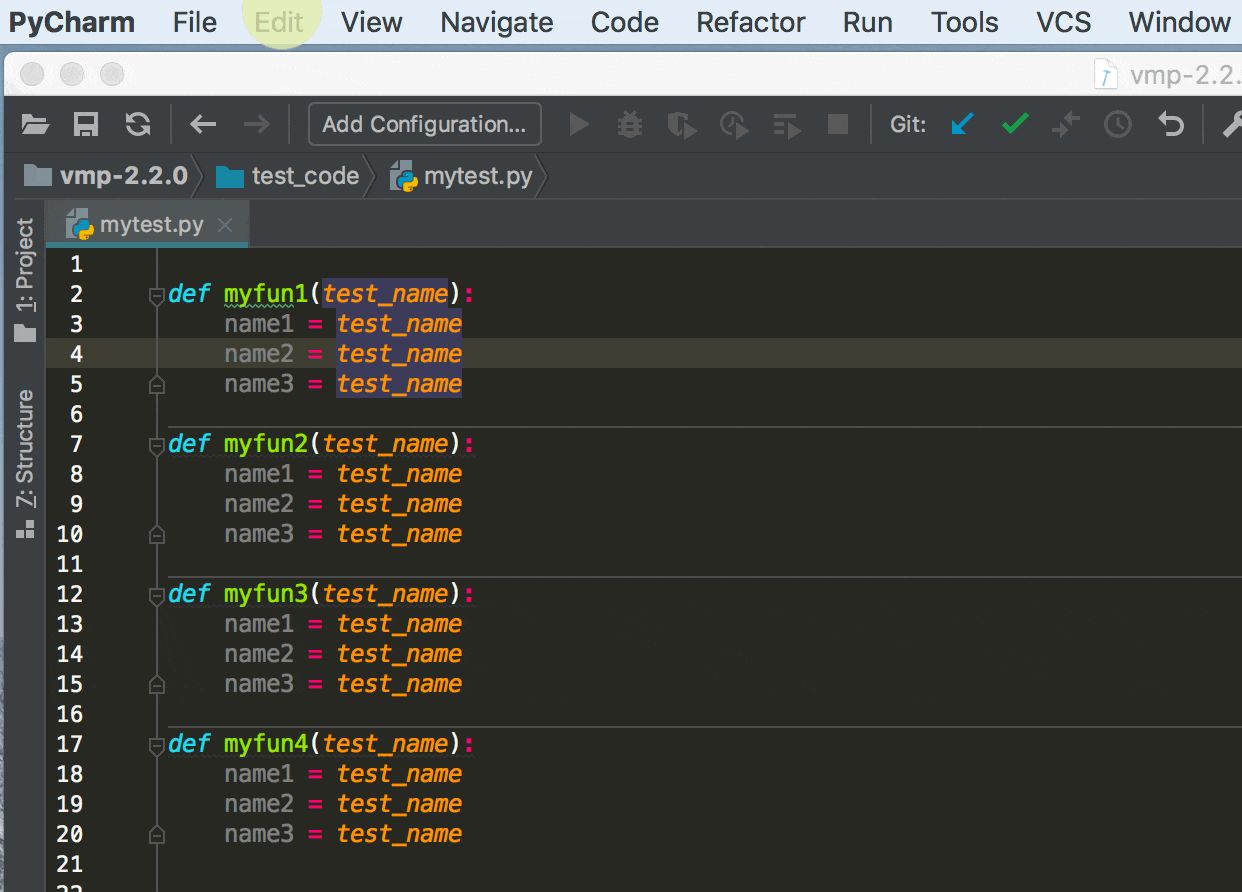Open the Refactor menu
Screen dimensions: 1242x892
point(750,22)
